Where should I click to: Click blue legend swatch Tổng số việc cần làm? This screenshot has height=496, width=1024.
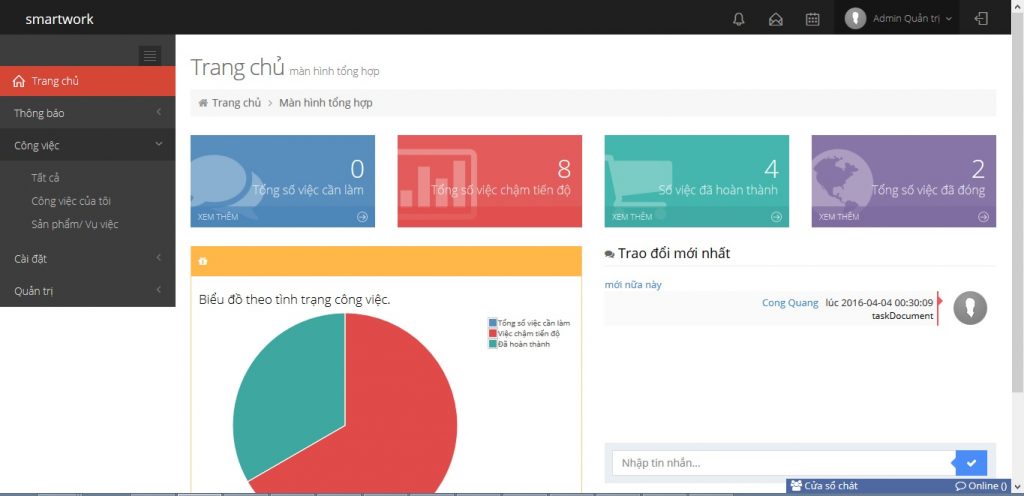pyautogui.click(x=492, y=322)
